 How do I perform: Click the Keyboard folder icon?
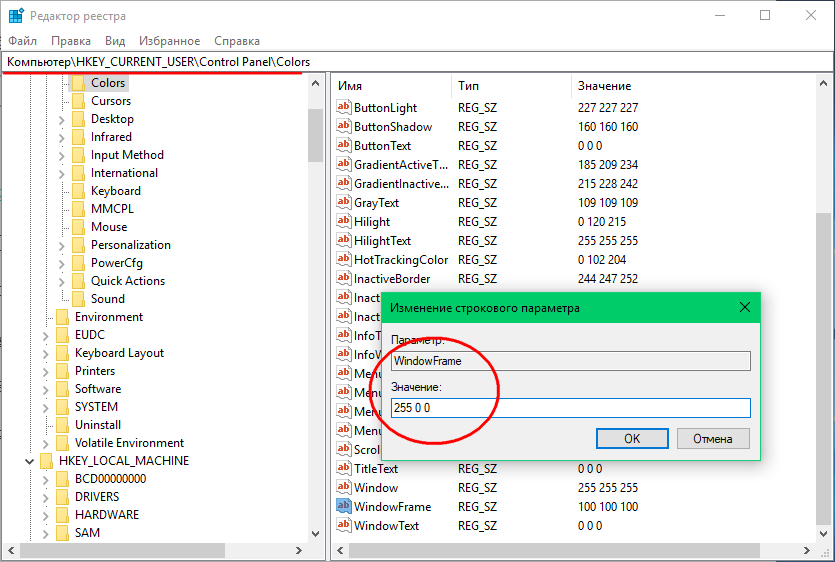coord(78,191)
